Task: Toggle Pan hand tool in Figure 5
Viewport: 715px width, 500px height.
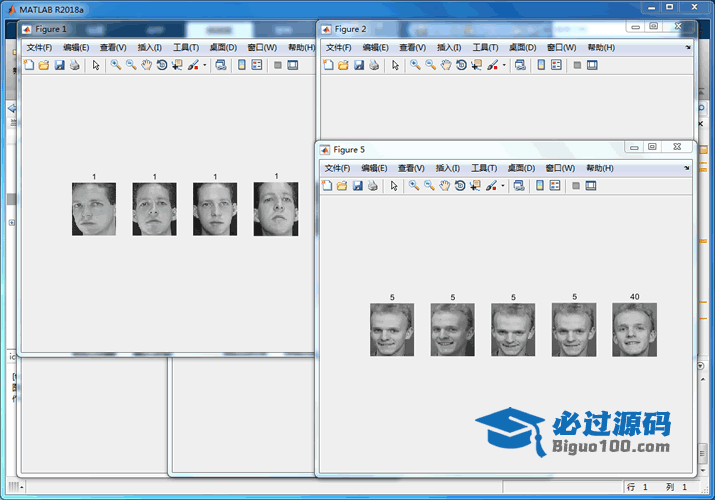Action: pos(445,186)
